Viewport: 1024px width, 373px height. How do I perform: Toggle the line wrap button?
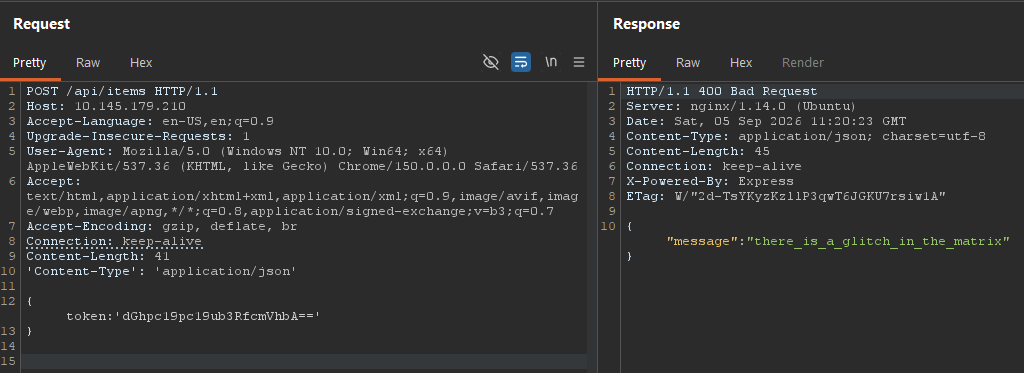click(x=520, y=62)
